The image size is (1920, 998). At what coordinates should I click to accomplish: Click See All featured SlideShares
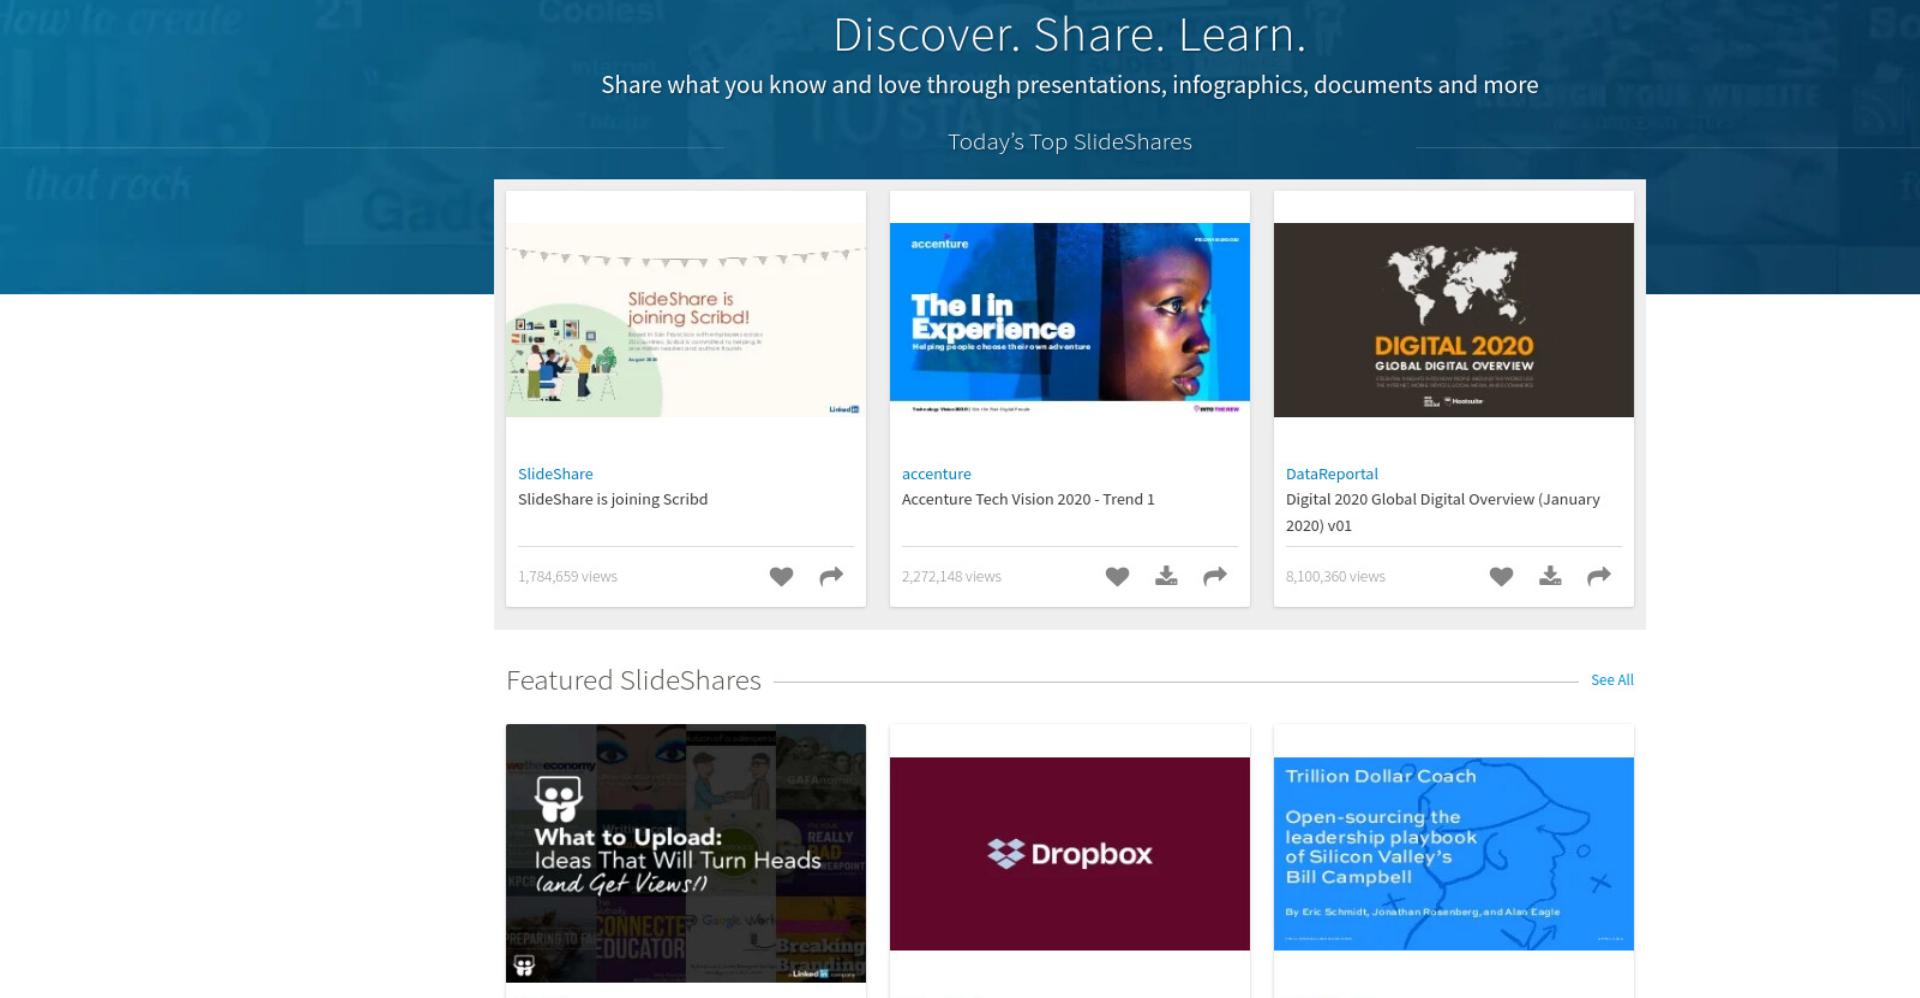[x=1612, y=680]
